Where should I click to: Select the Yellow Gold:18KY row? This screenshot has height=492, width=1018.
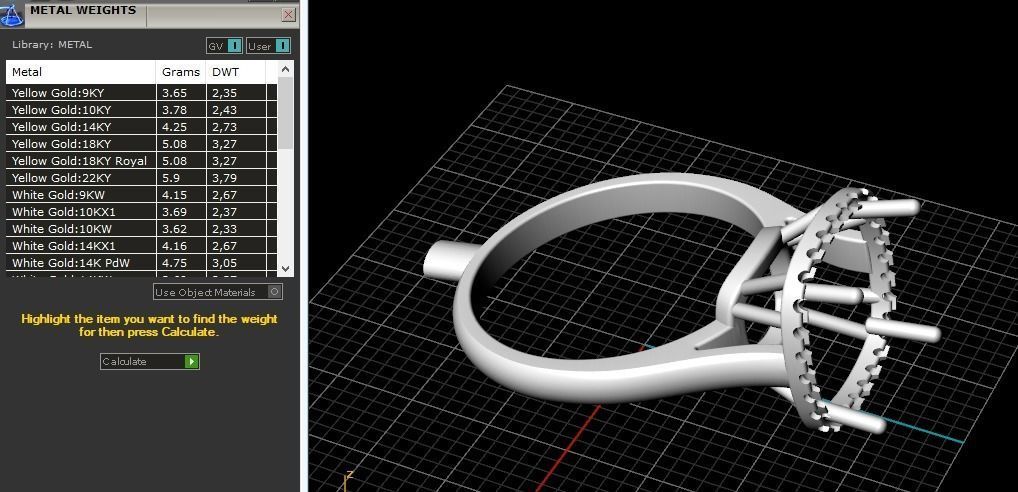[x=142, y=143]
